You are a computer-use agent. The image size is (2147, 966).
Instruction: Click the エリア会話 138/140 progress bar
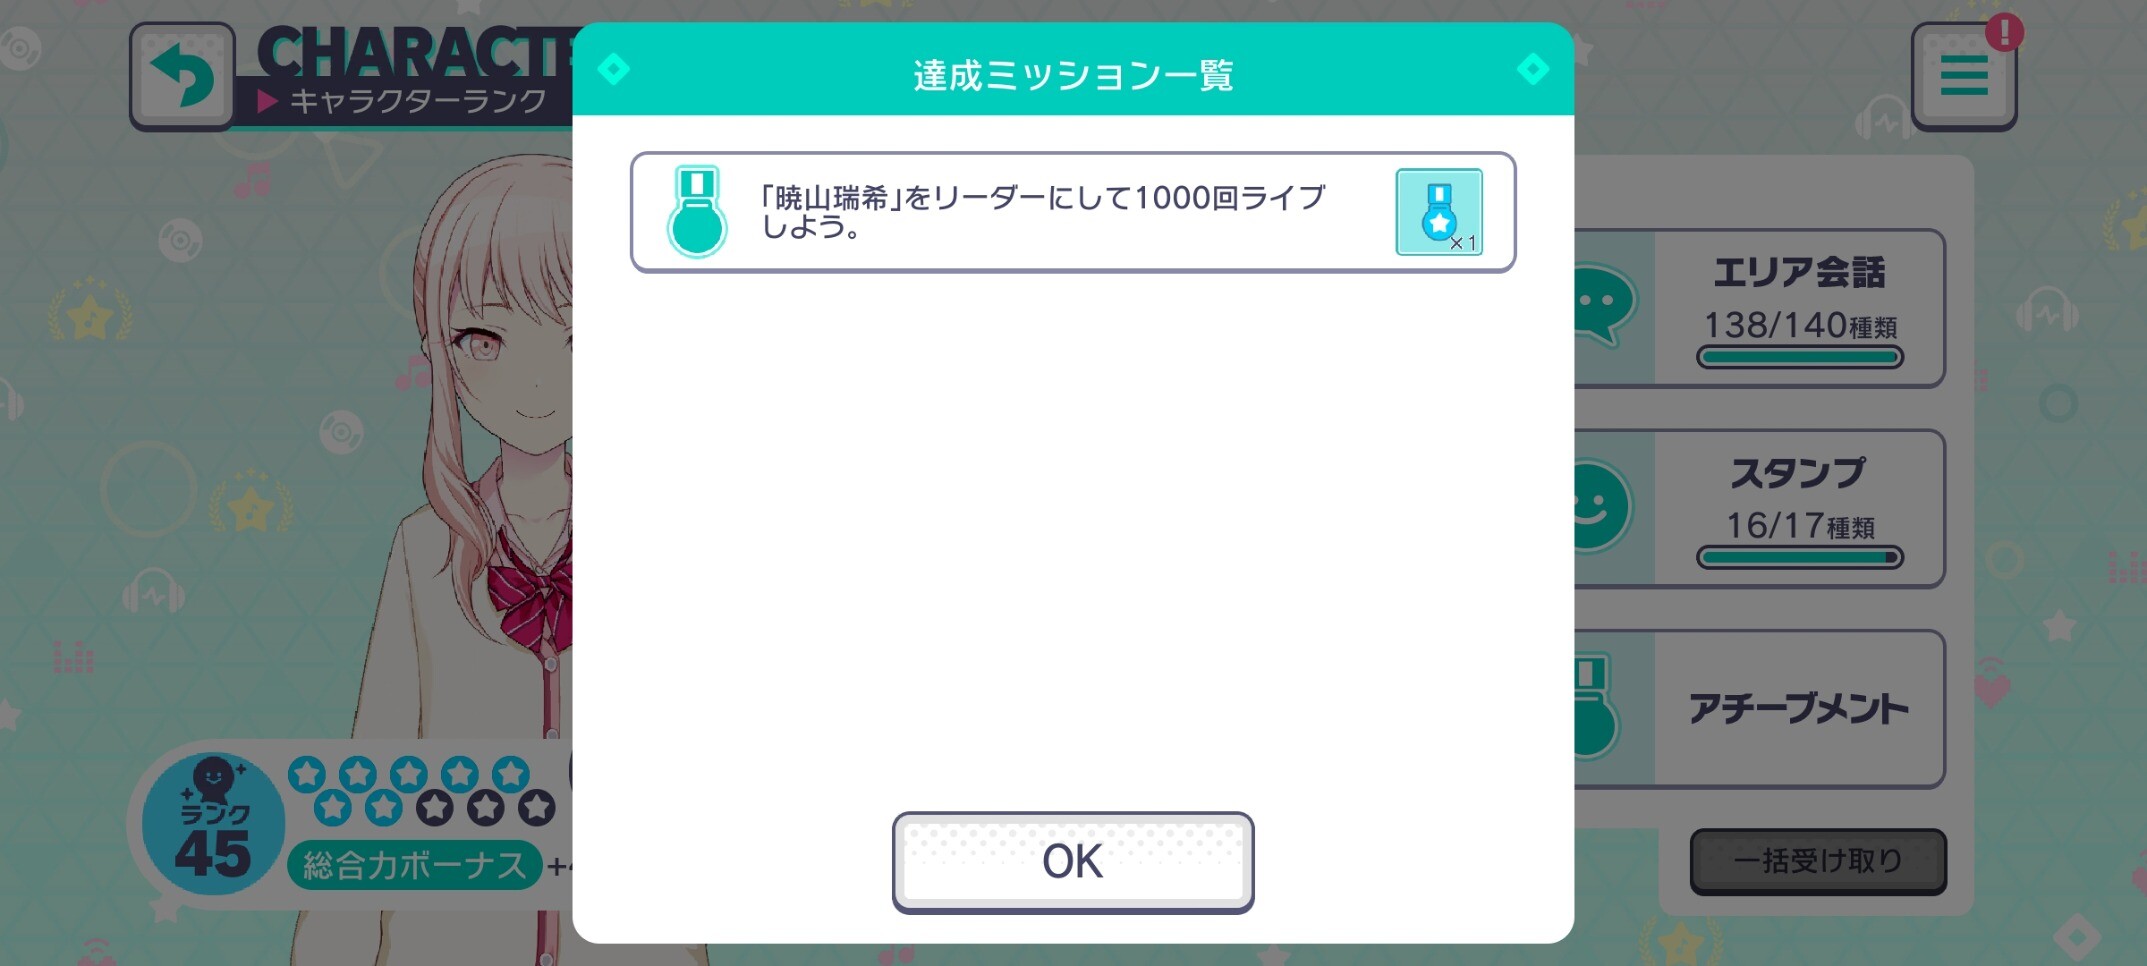(x=1800, y=357)
